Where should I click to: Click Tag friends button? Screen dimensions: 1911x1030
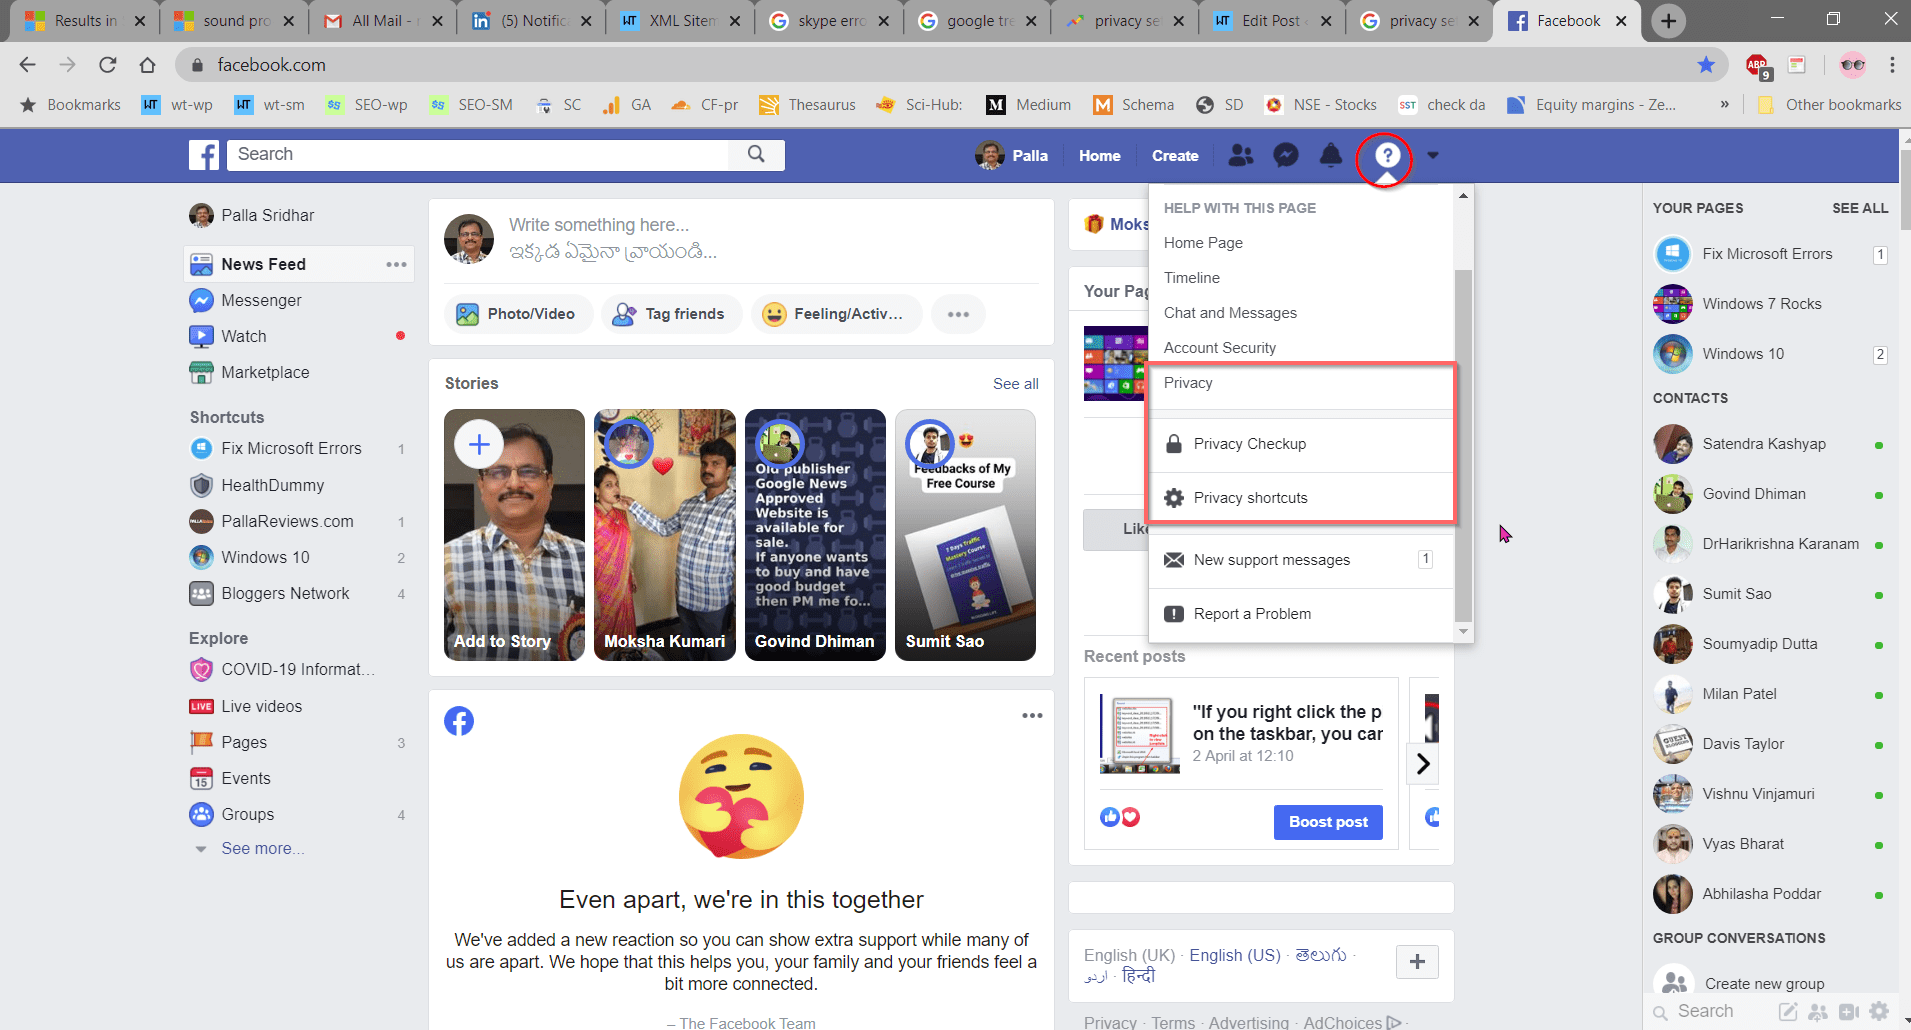click(670, 314)
